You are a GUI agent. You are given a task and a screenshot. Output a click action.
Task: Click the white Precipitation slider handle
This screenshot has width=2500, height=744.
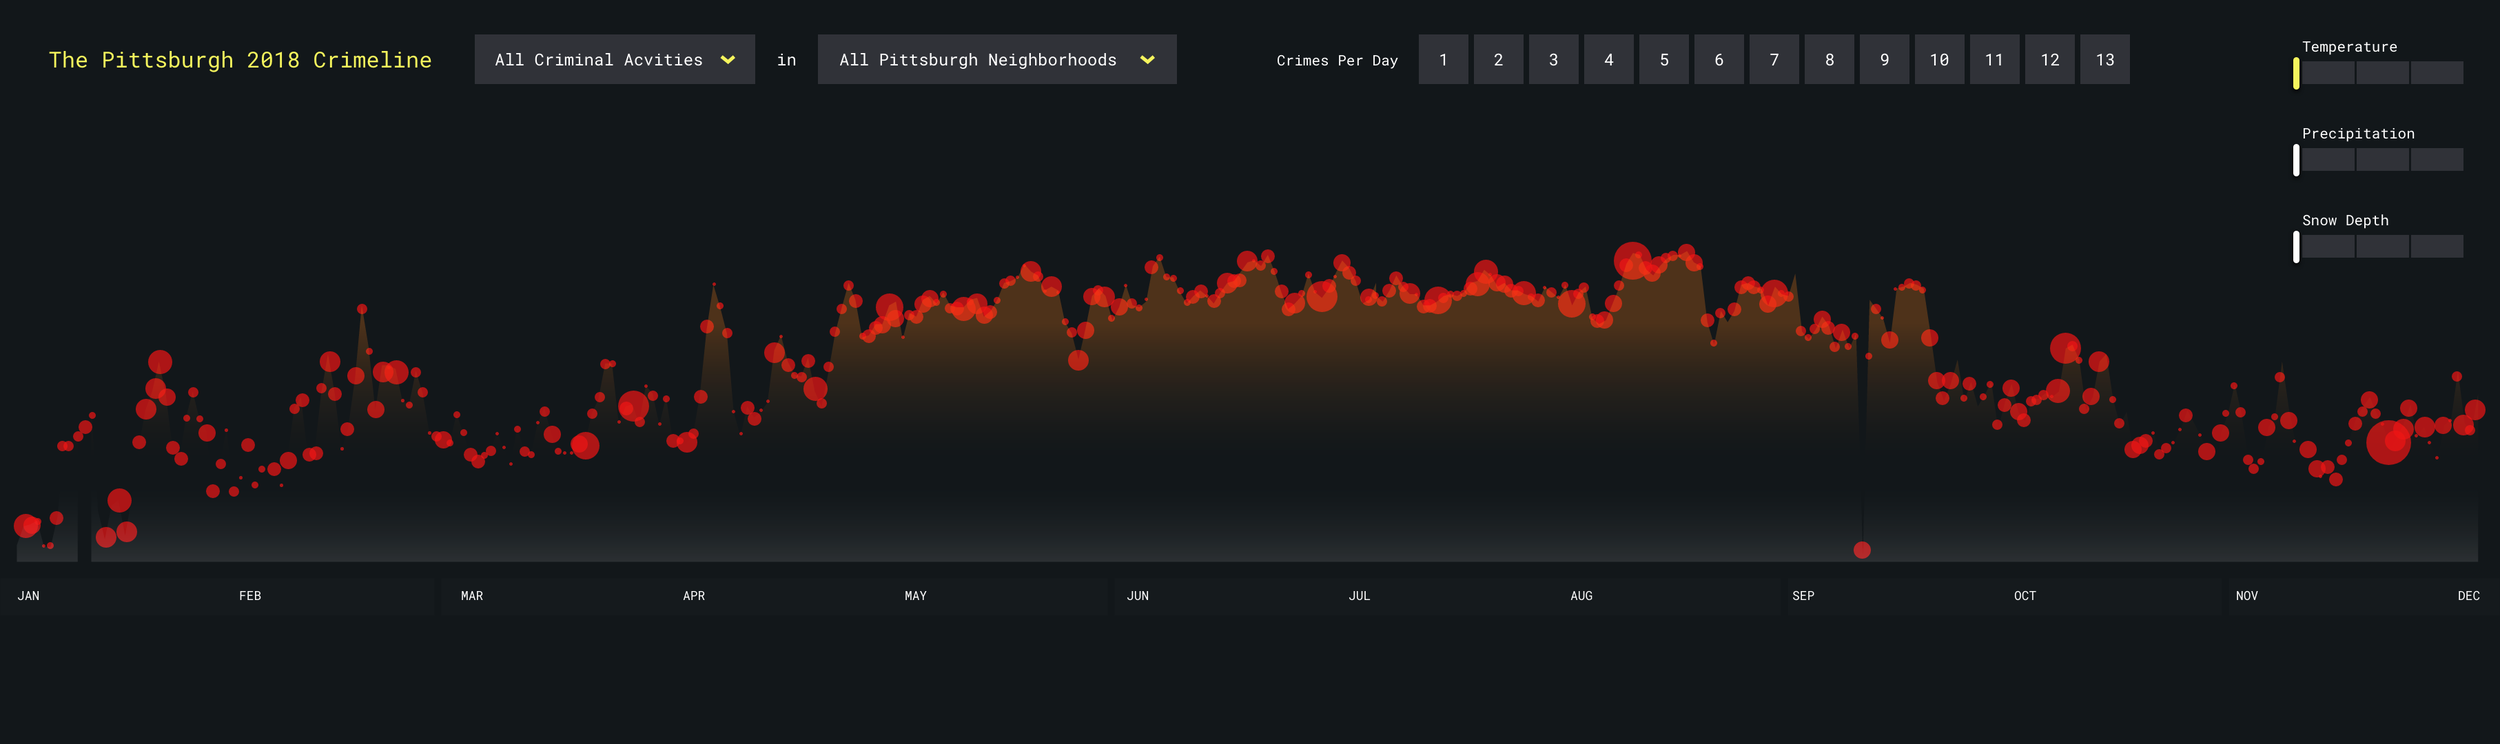(x=2296, y=160)
